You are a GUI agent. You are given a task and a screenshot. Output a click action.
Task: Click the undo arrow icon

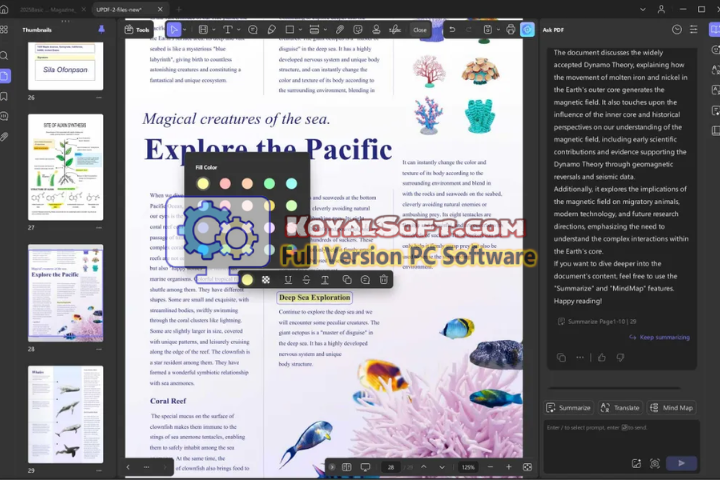tap(452, 30)
